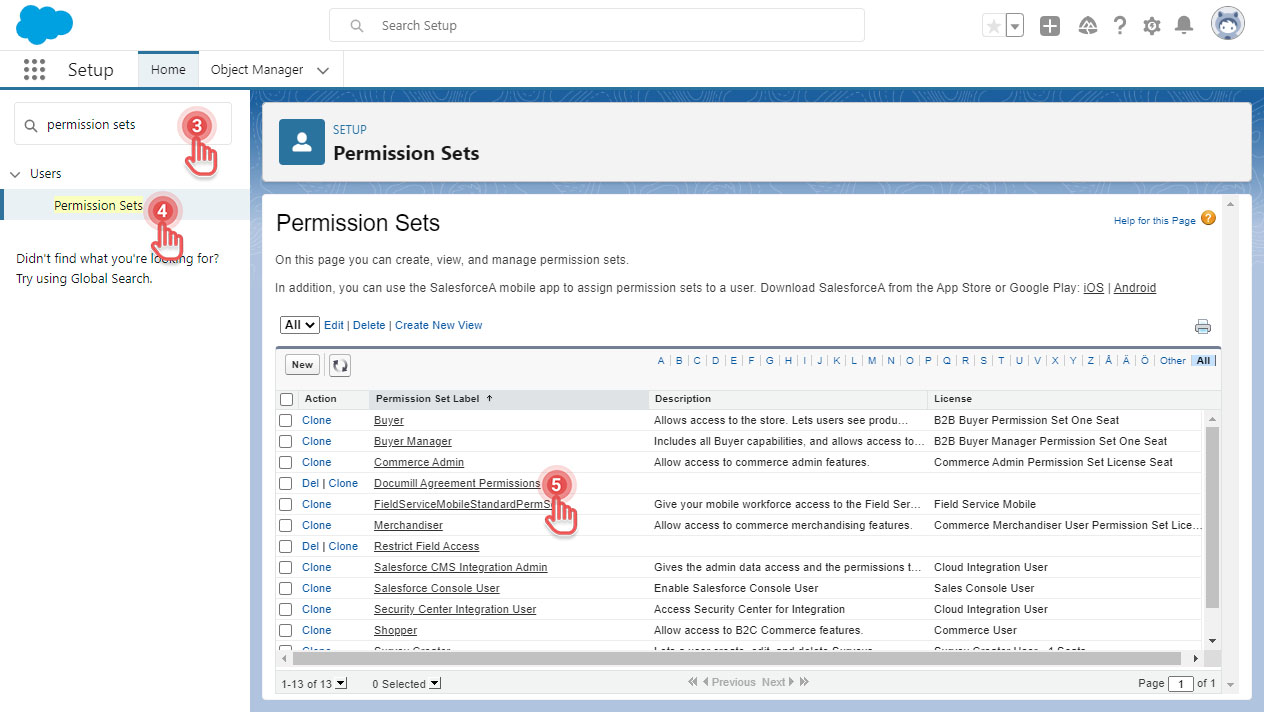Viewport: 1264px width, 712px height.
Task: Switch to the Object Manager tab
Action: pos(258,69)
